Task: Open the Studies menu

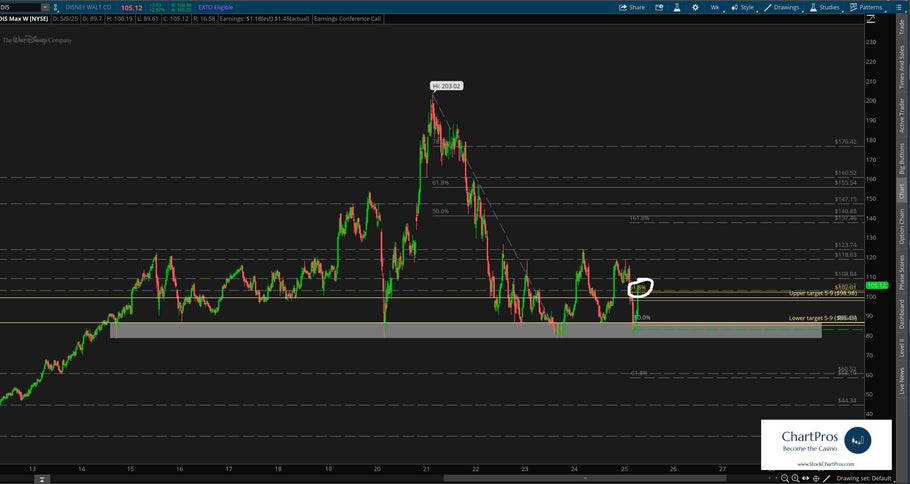Action: [x=825, y=8]
